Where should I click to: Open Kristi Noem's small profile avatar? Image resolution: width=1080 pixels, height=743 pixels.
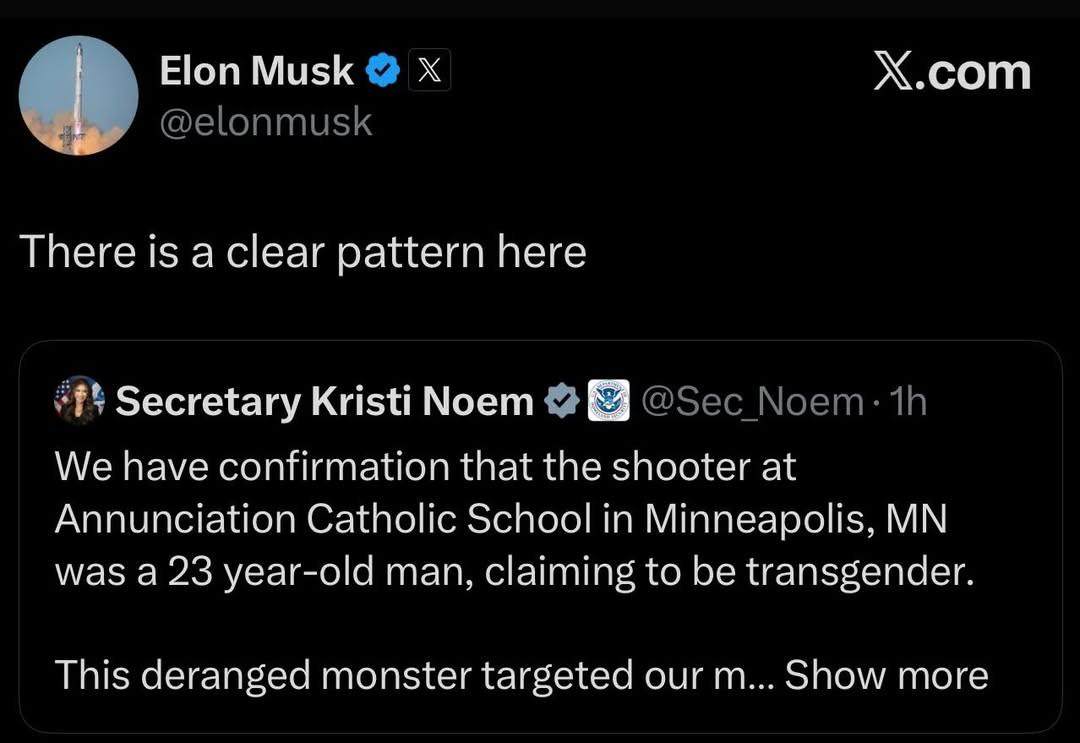(x=79, y=400)
